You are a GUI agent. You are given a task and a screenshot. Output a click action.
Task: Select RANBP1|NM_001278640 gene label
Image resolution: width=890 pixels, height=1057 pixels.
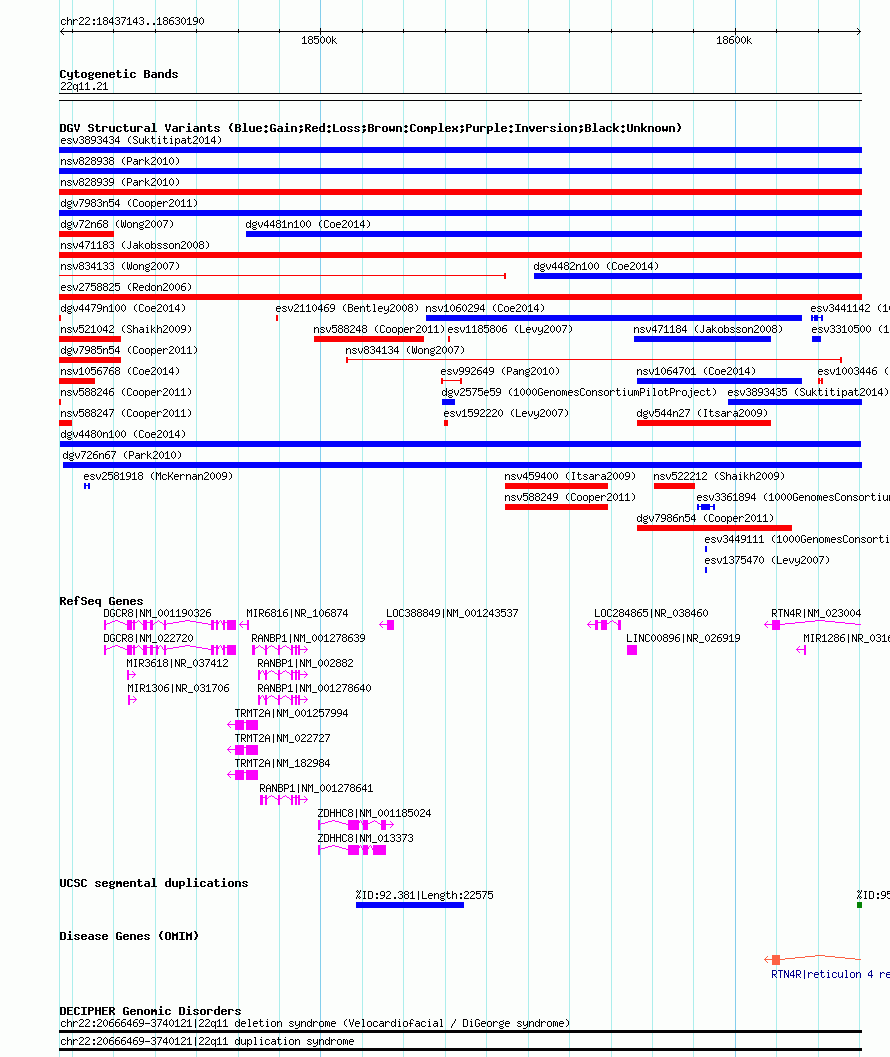pos(314,688)
